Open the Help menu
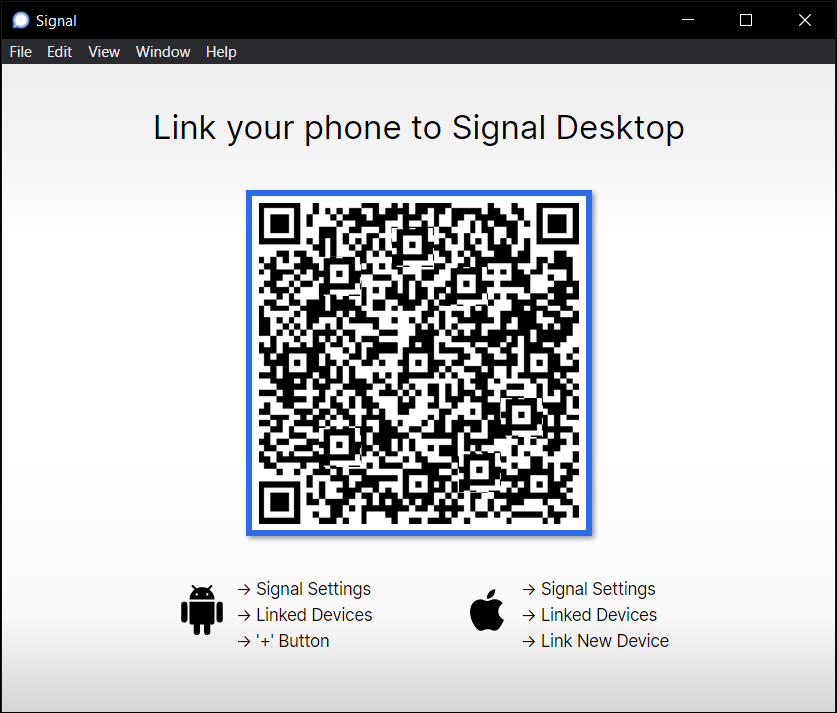 pyautogui.click(x=221, y=52)
